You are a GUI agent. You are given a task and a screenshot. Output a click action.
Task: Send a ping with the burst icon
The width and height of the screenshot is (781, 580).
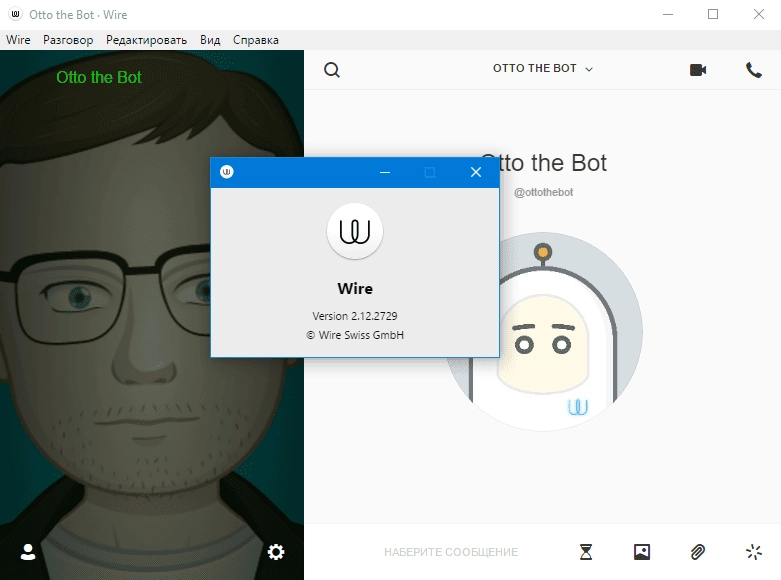[x=754, y=552]
